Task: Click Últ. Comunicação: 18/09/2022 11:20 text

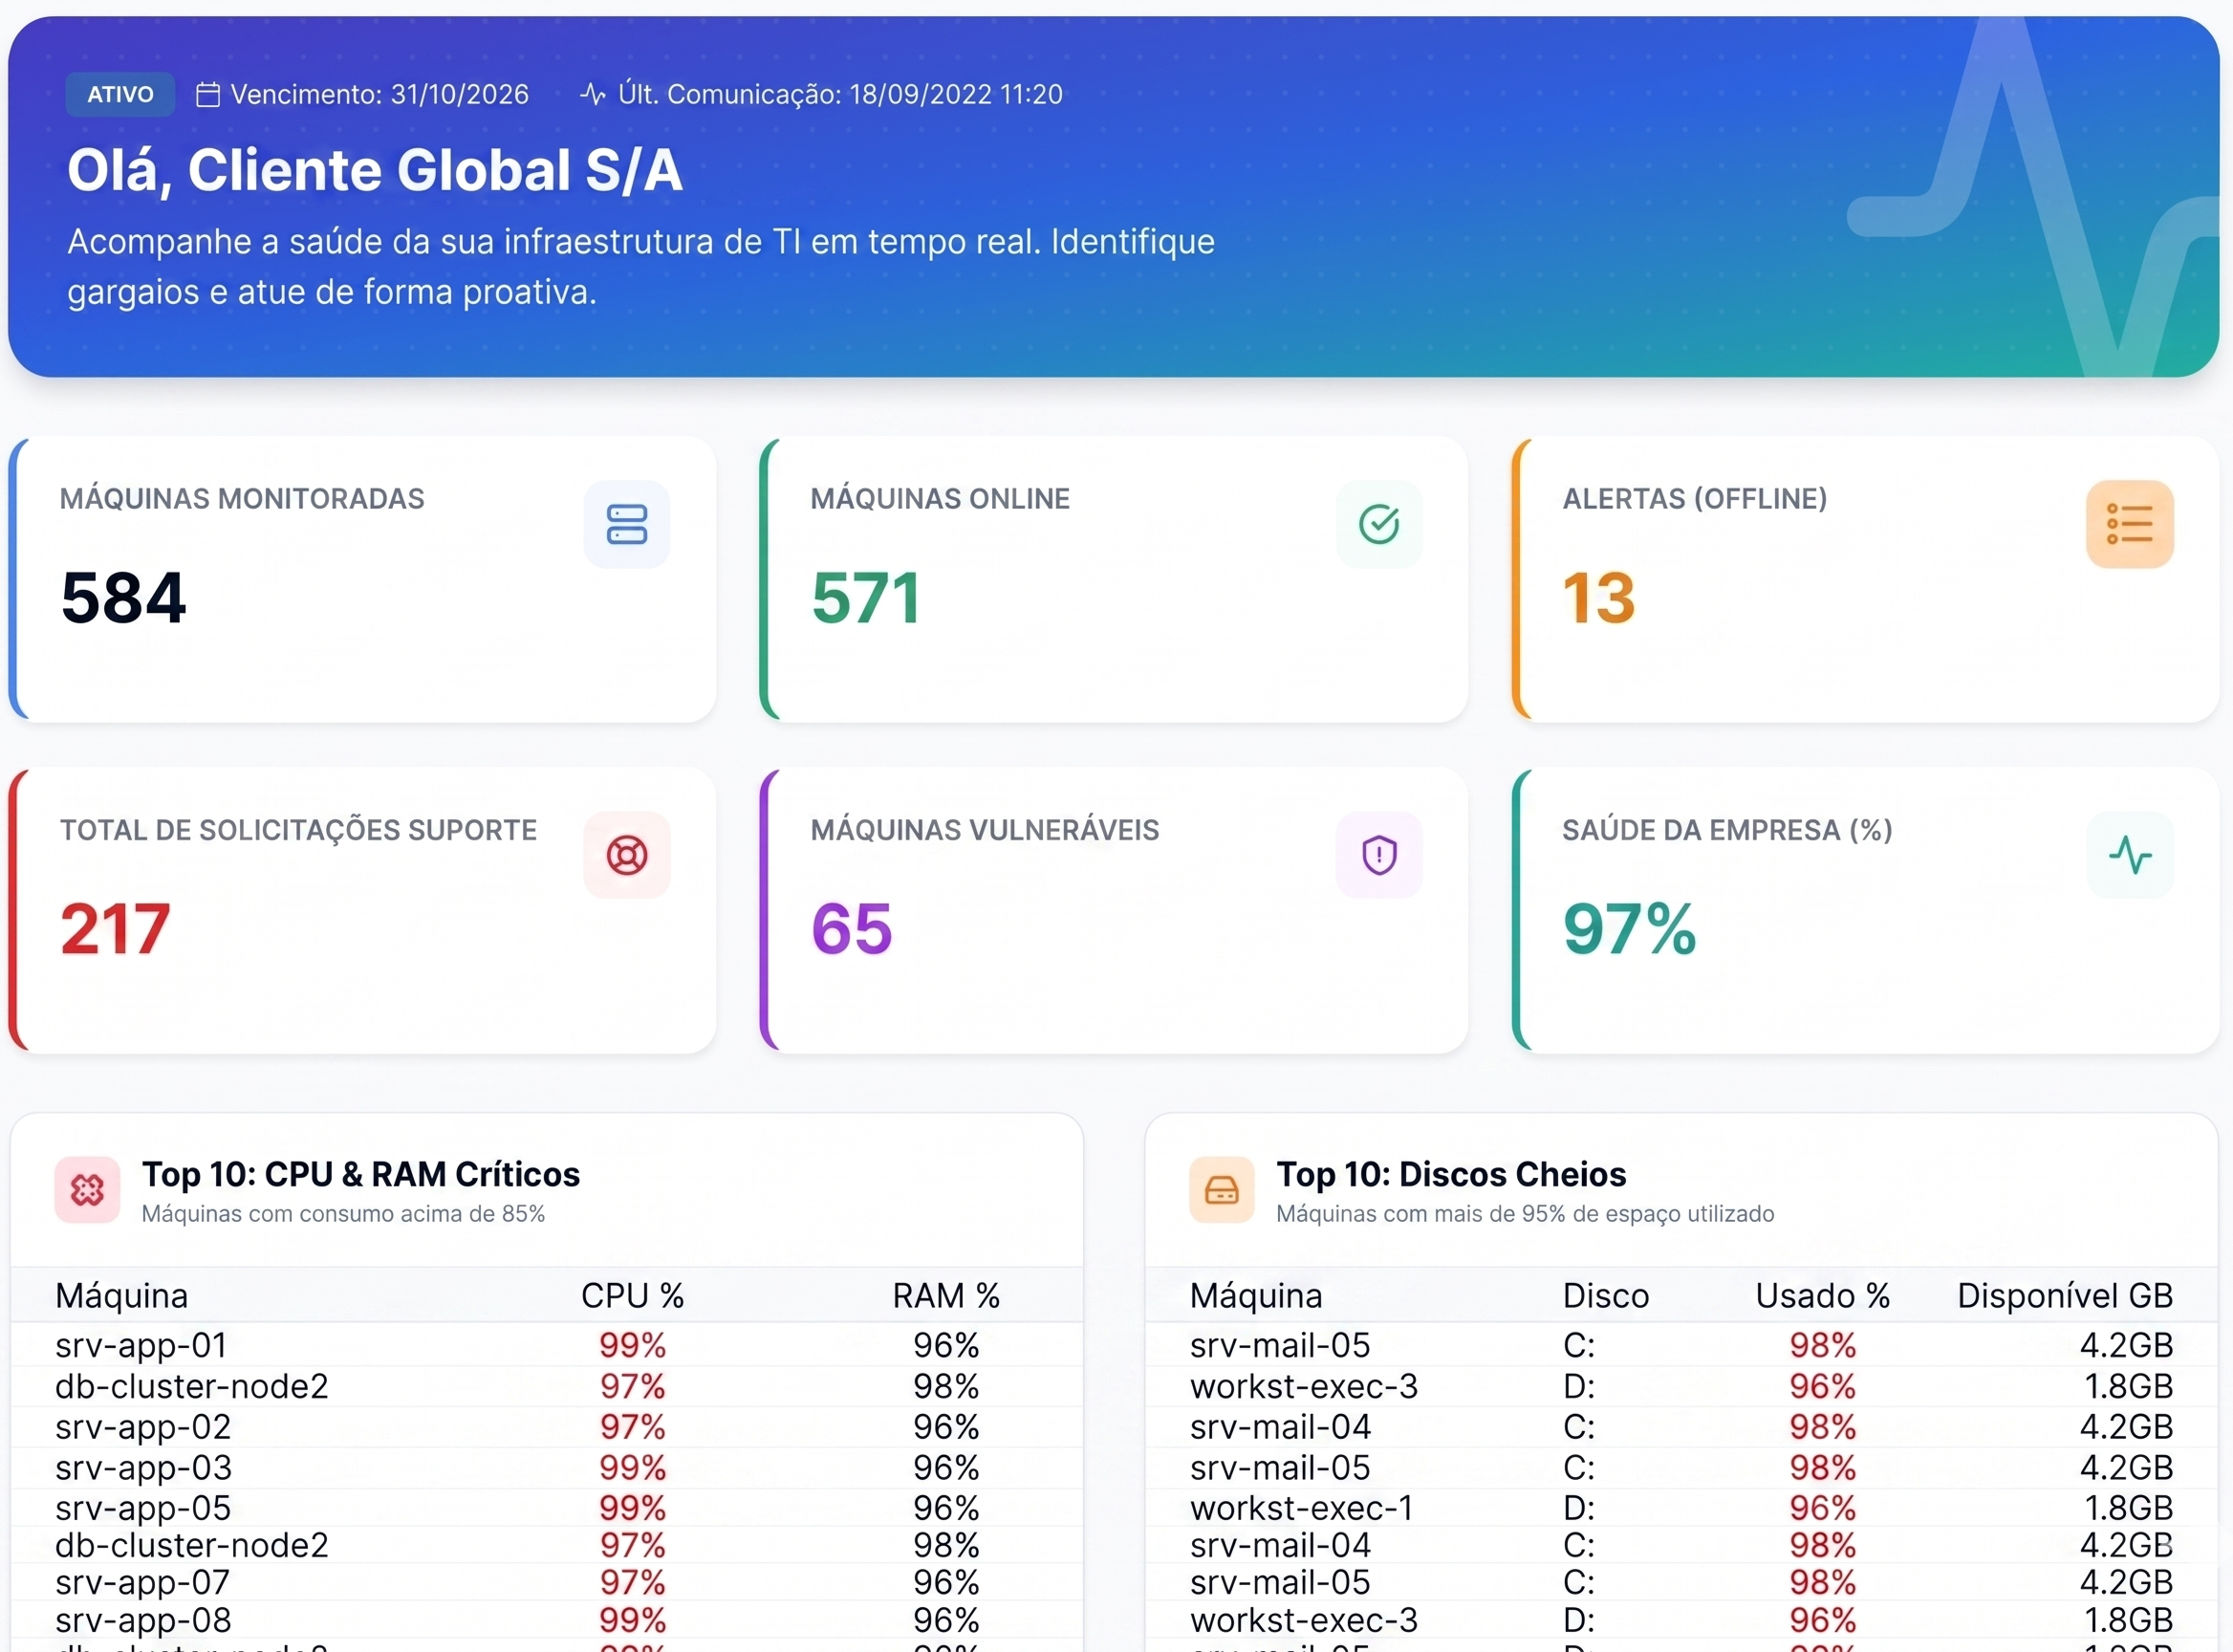Action: pos(840,94)
